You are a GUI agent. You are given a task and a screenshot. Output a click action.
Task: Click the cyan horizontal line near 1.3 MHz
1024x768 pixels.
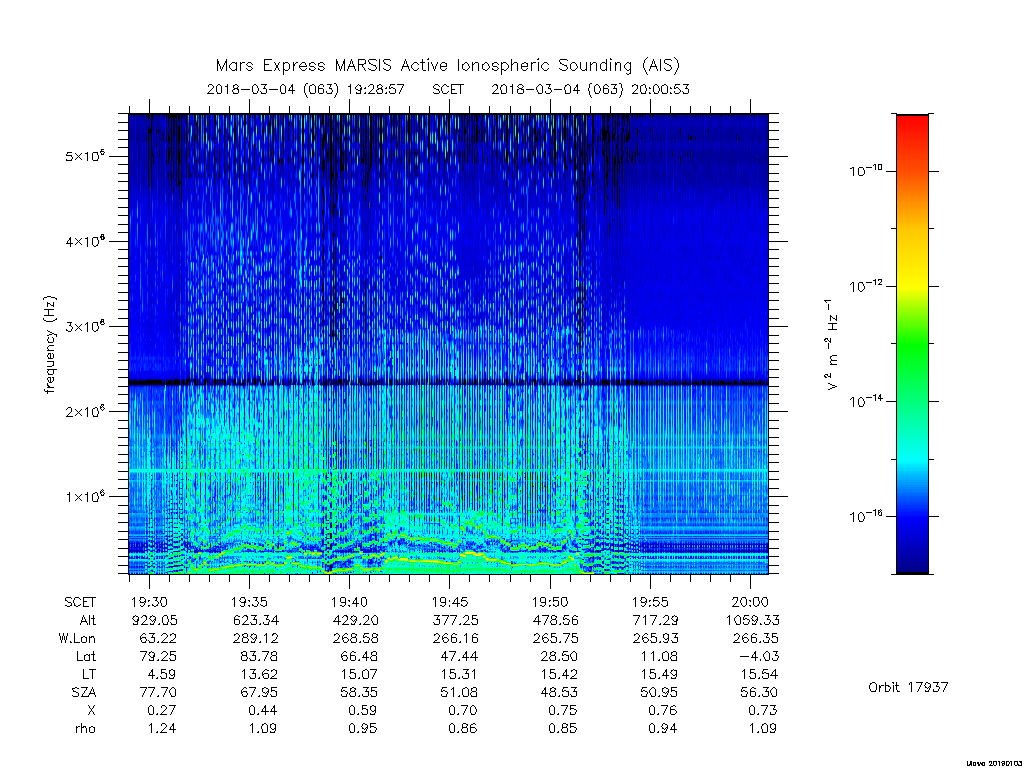pos(448,471)
